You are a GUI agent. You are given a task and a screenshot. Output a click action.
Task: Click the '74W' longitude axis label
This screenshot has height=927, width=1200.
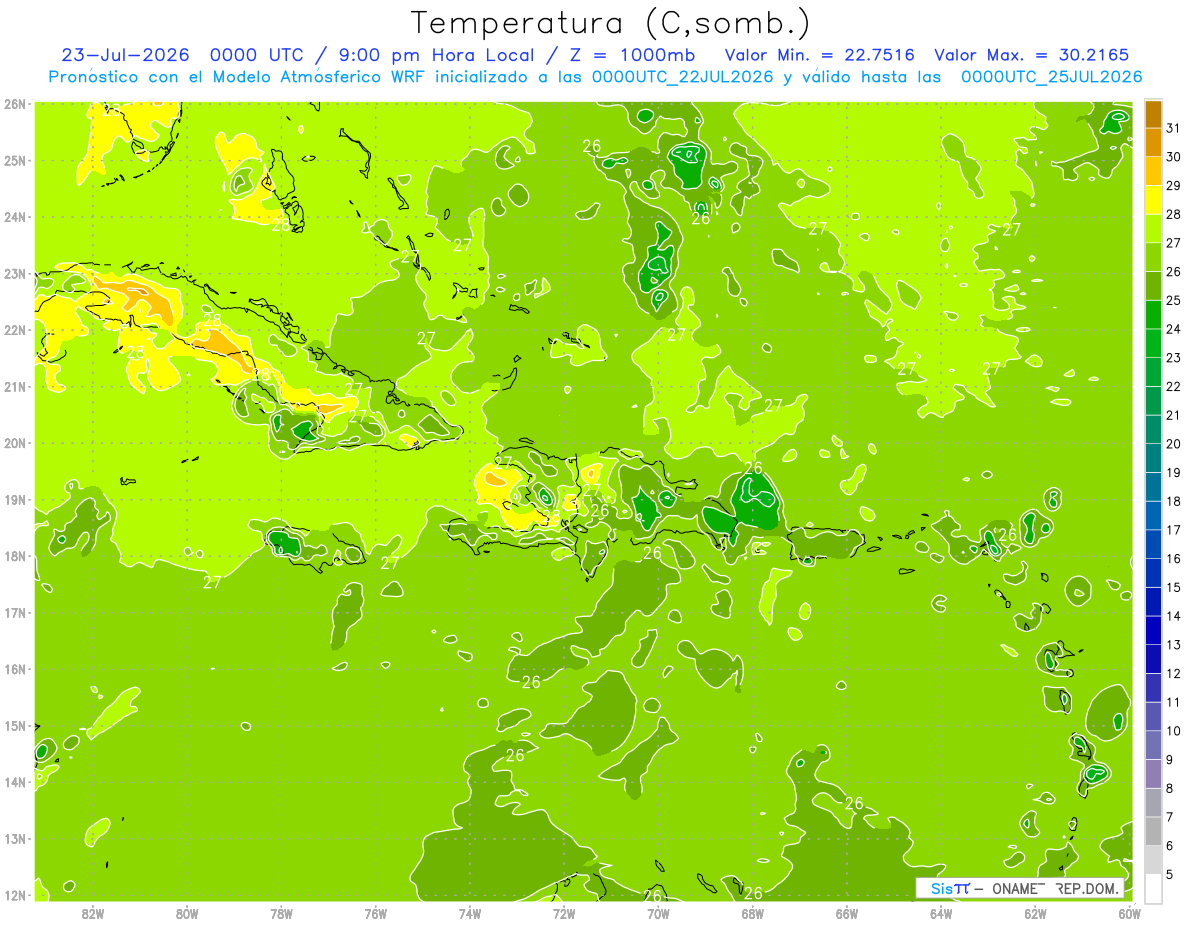click(x=470, y=913)
